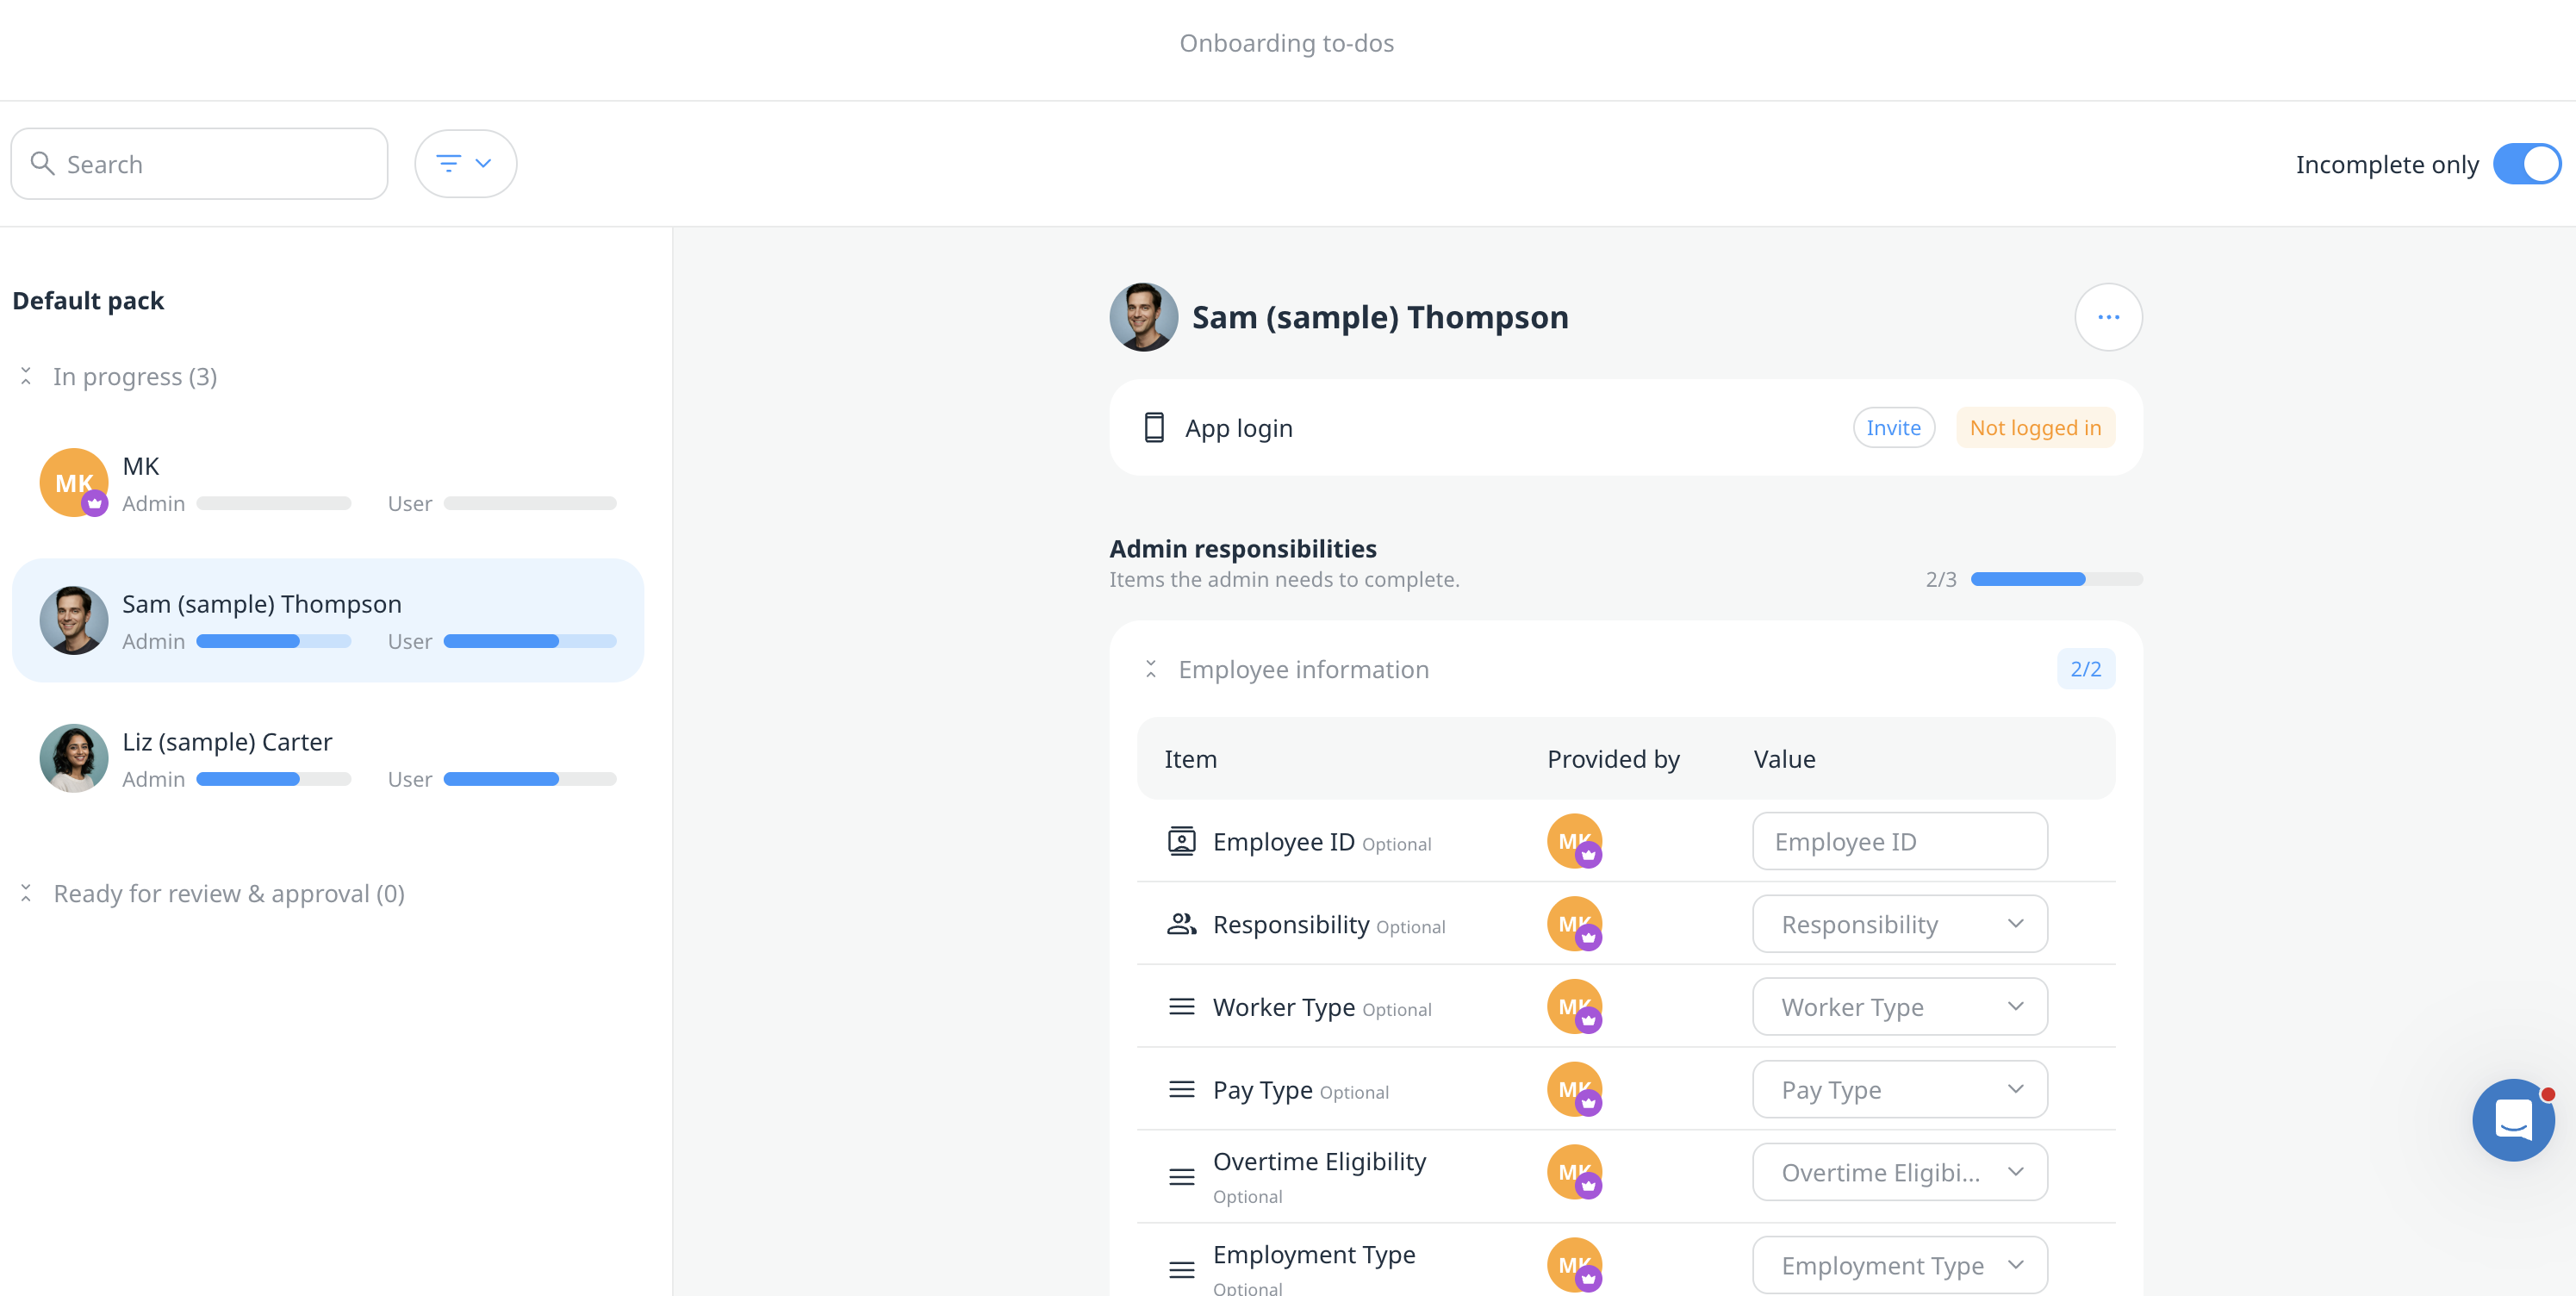Click MK provider avatar in Worker Type row
This screenshot has width=2576, height=1296.
click(1574, 1006)
